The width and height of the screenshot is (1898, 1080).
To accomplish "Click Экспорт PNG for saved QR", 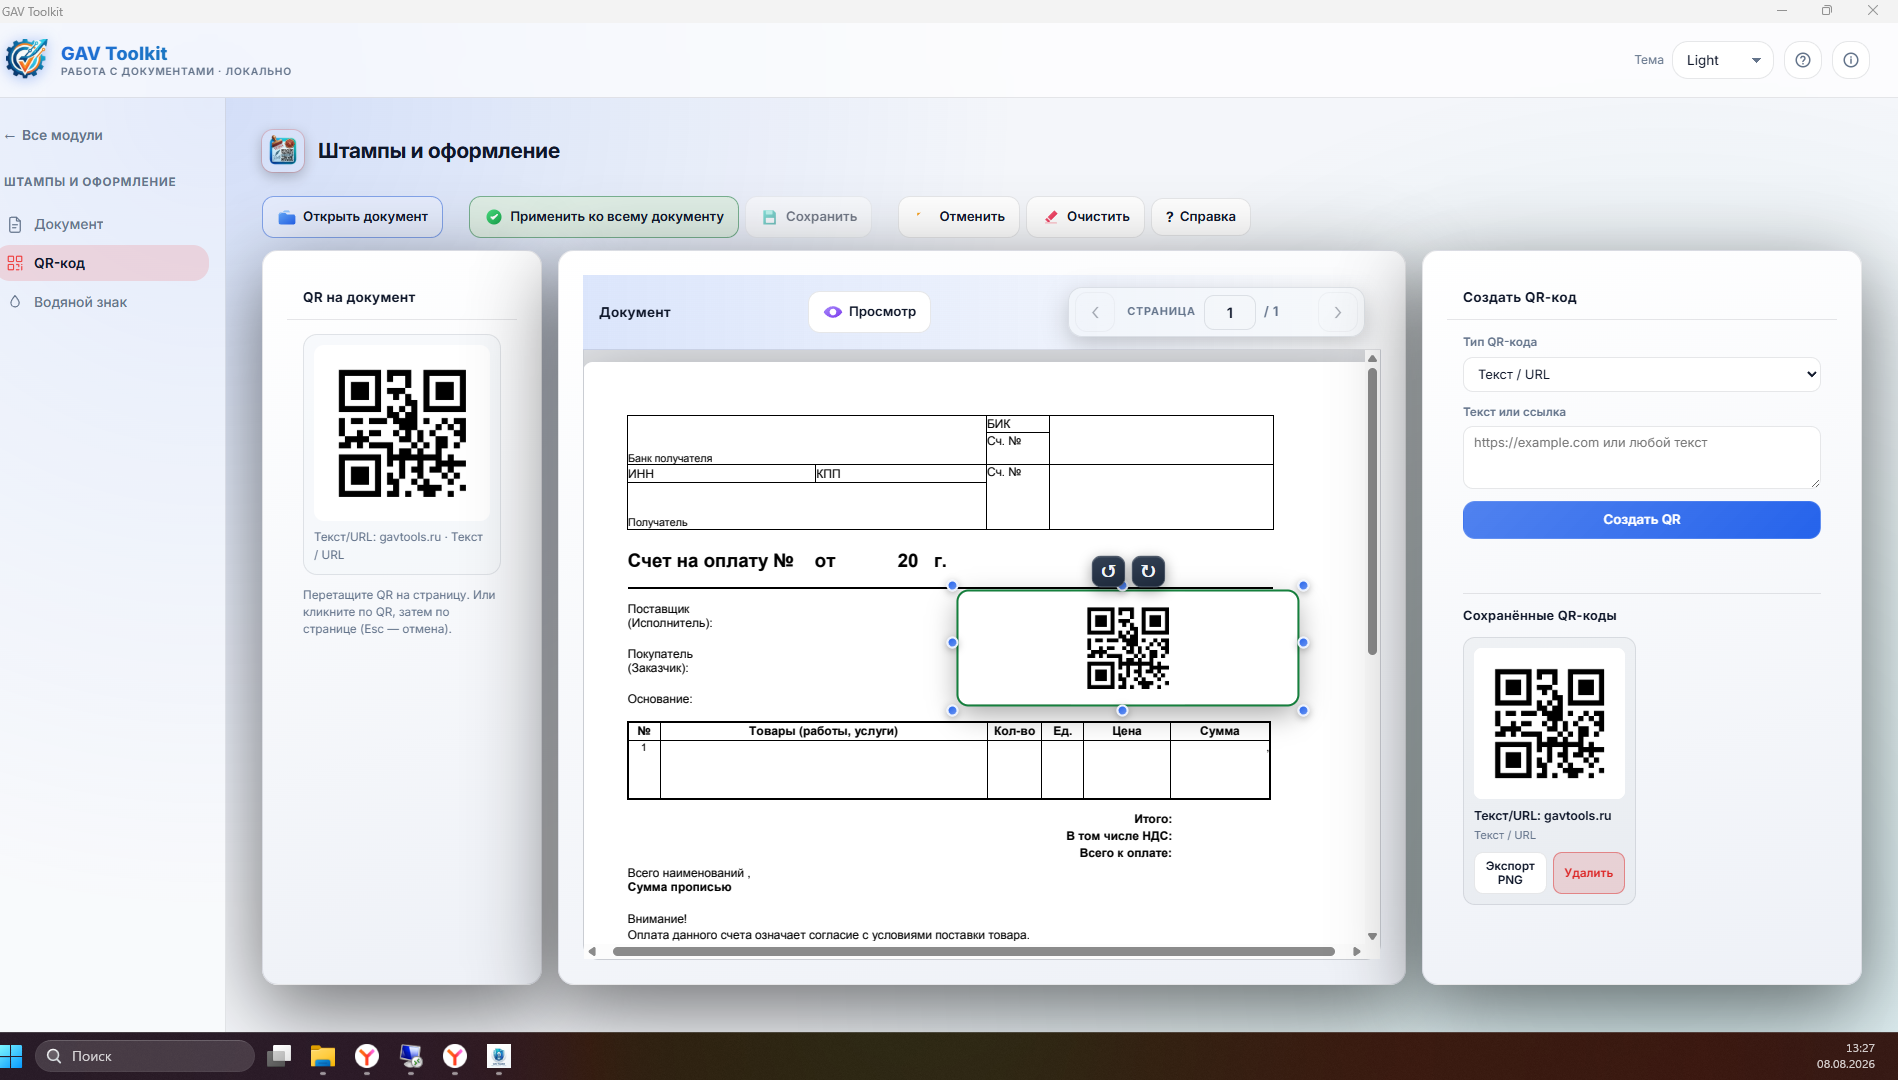I will 1510,873.
